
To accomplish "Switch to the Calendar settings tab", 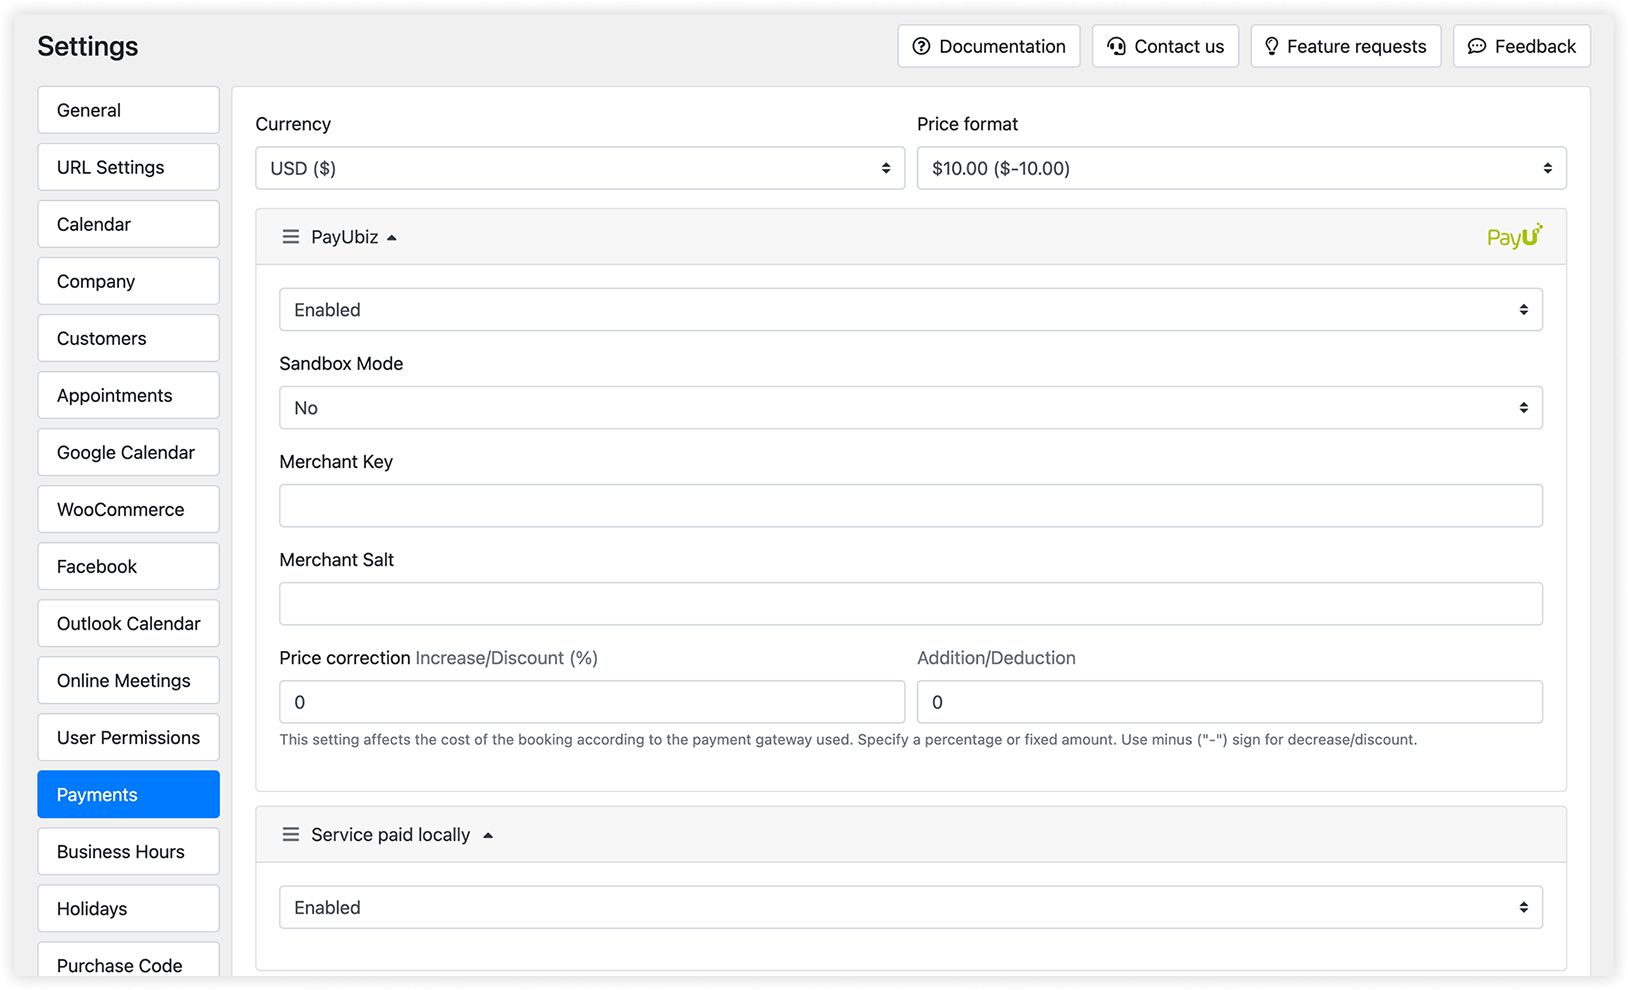I will [x=128, y=224].
